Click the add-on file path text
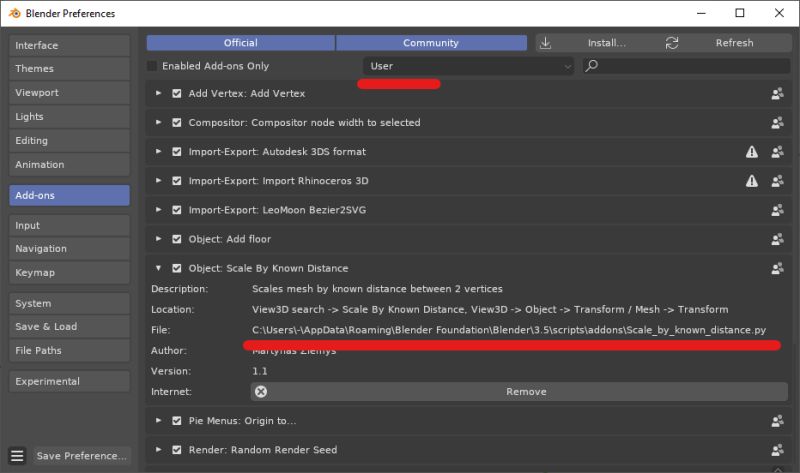800x473 pixels. (x=509, y=330)
